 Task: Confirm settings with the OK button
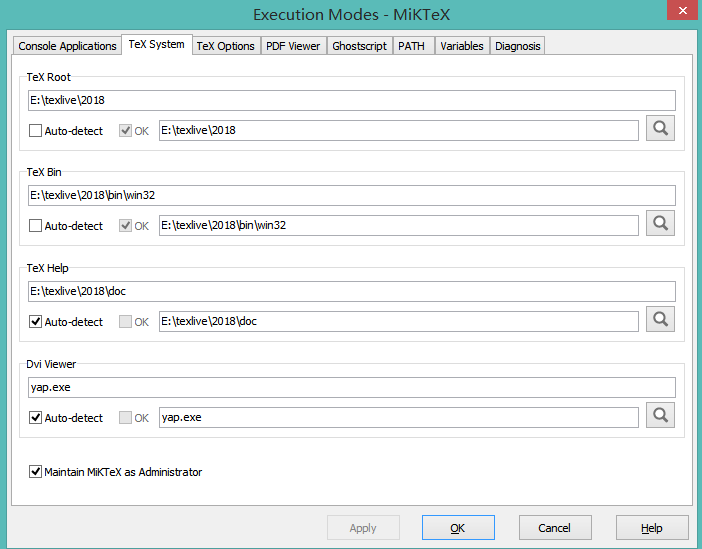[x=458, y=528]
